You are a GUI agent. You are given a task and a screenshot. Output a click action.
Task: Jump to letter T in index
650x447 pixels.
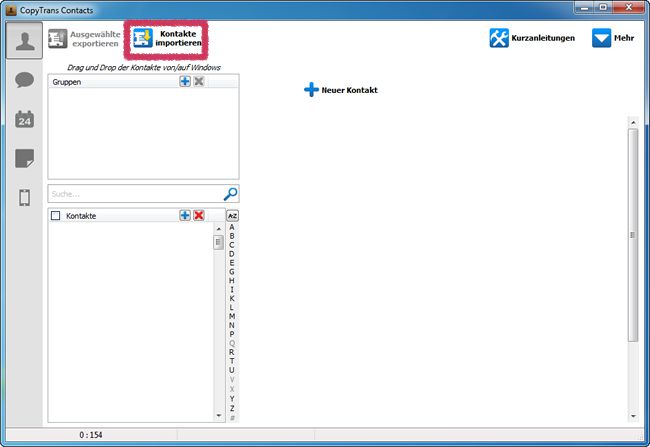tap(232, 361)
